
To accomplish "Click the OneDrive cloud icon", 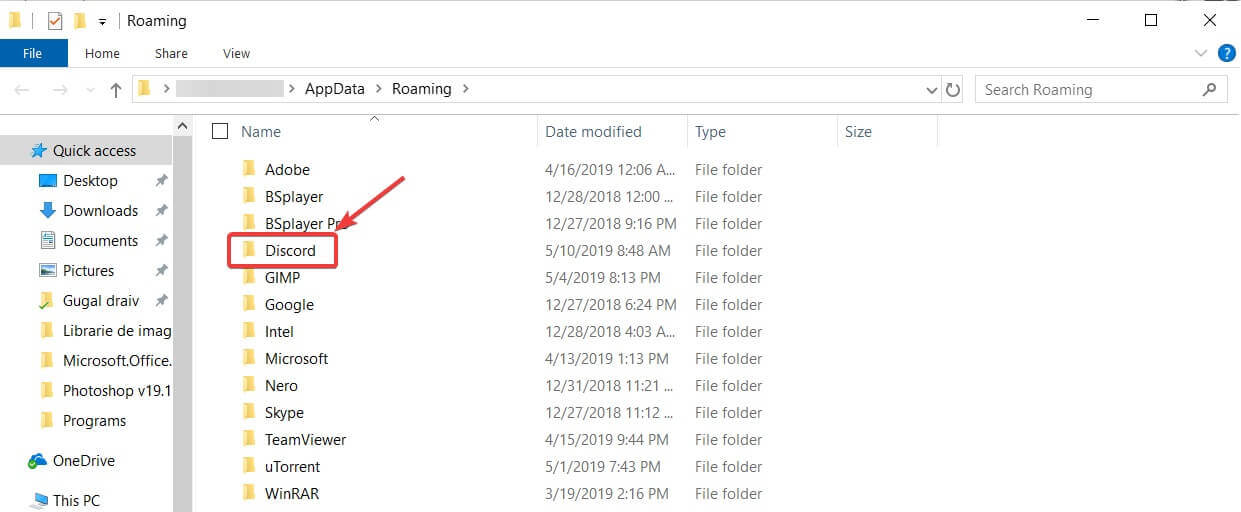I will click(x=38, y=461).
